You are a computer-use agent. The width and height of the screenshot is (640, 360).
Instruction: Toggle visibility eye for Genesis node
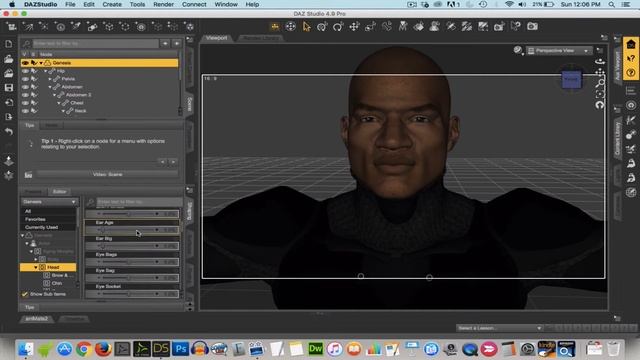coord(25,63)
